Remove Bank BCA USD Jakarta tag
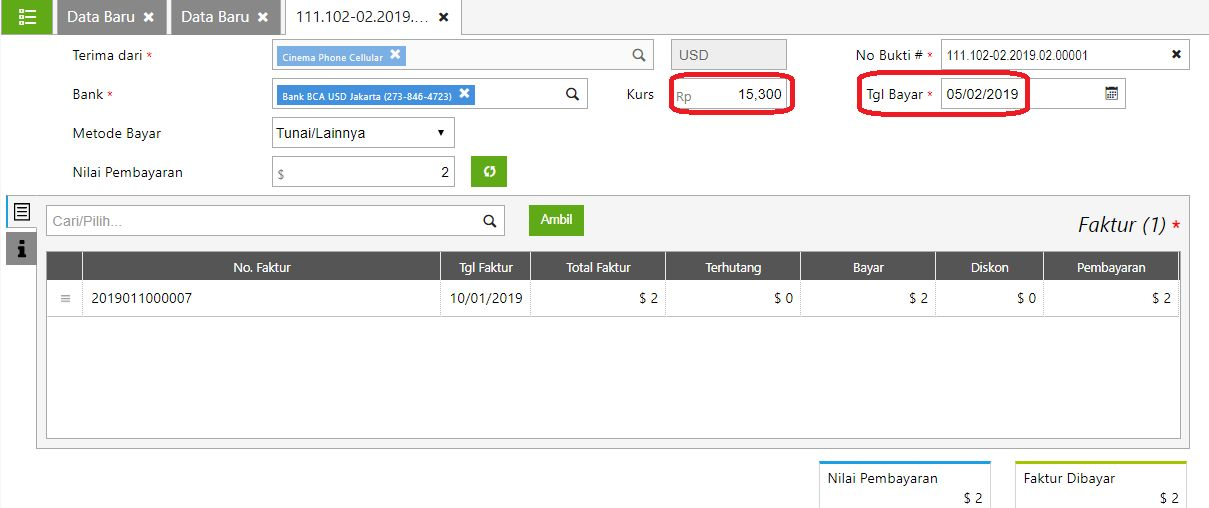 [464, 94]
